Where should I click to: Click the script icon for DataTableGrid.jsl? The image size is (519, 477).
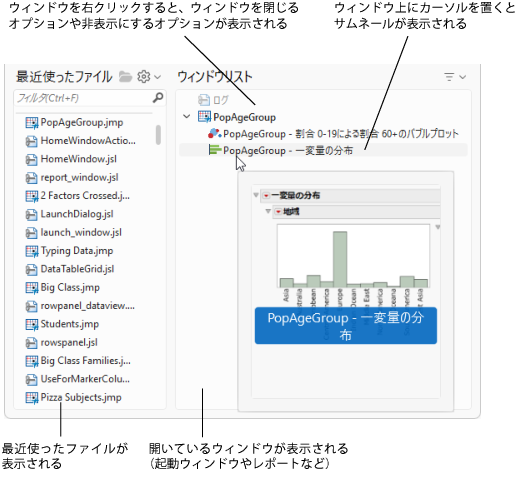pyautogui.click(x=31, y=270)
